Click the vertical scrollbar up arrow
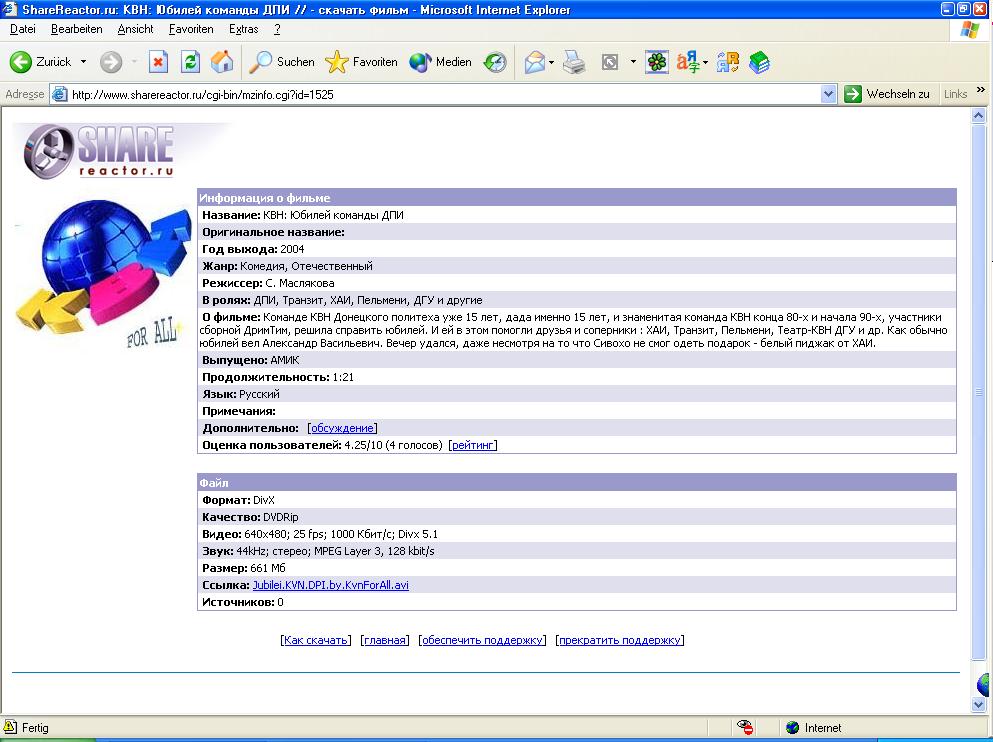 click(x=978, y=115)
